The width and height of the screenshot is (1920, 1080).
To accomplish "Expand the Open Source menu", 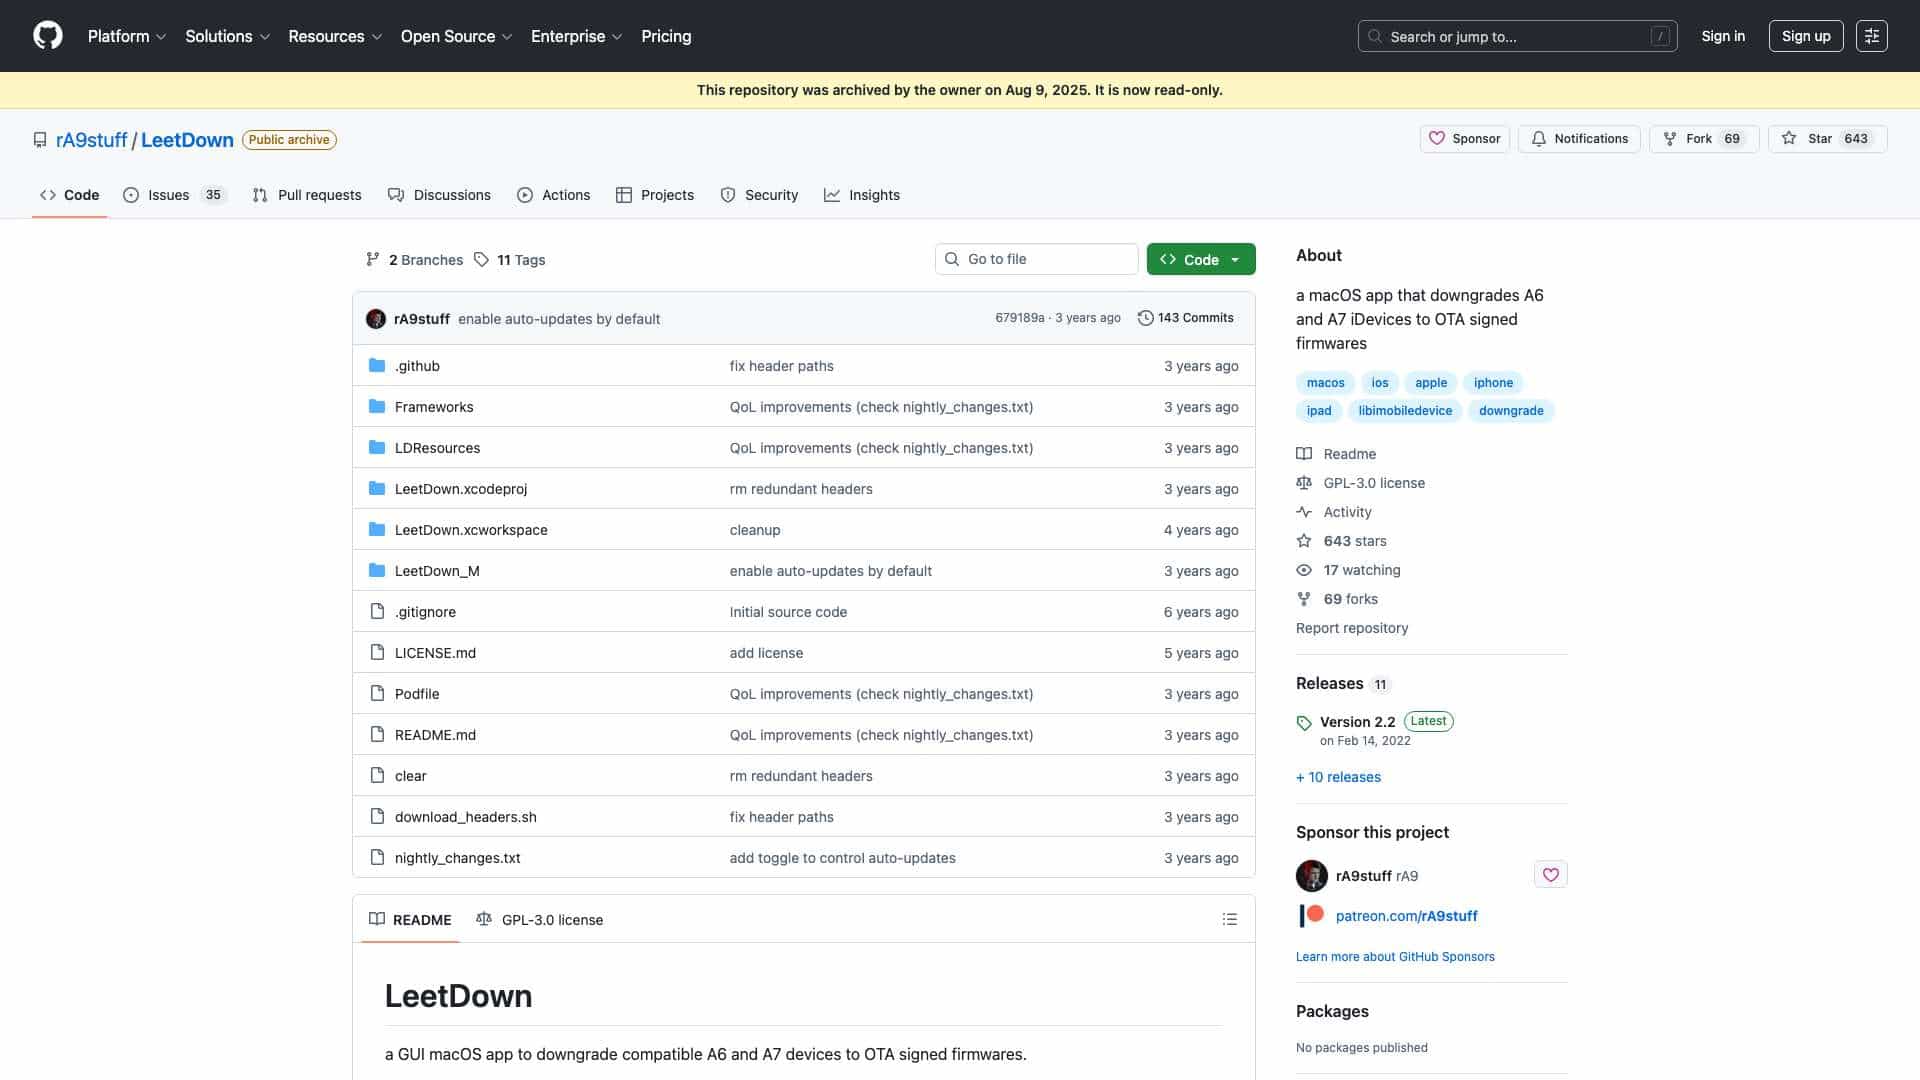I will coord(456,36).
